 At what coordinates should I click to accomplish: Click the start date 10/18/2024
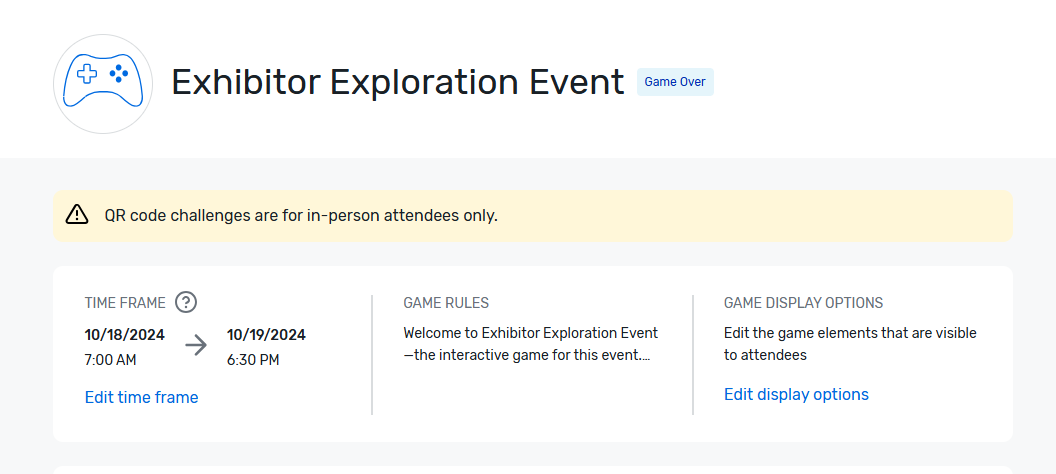[125, 335]
